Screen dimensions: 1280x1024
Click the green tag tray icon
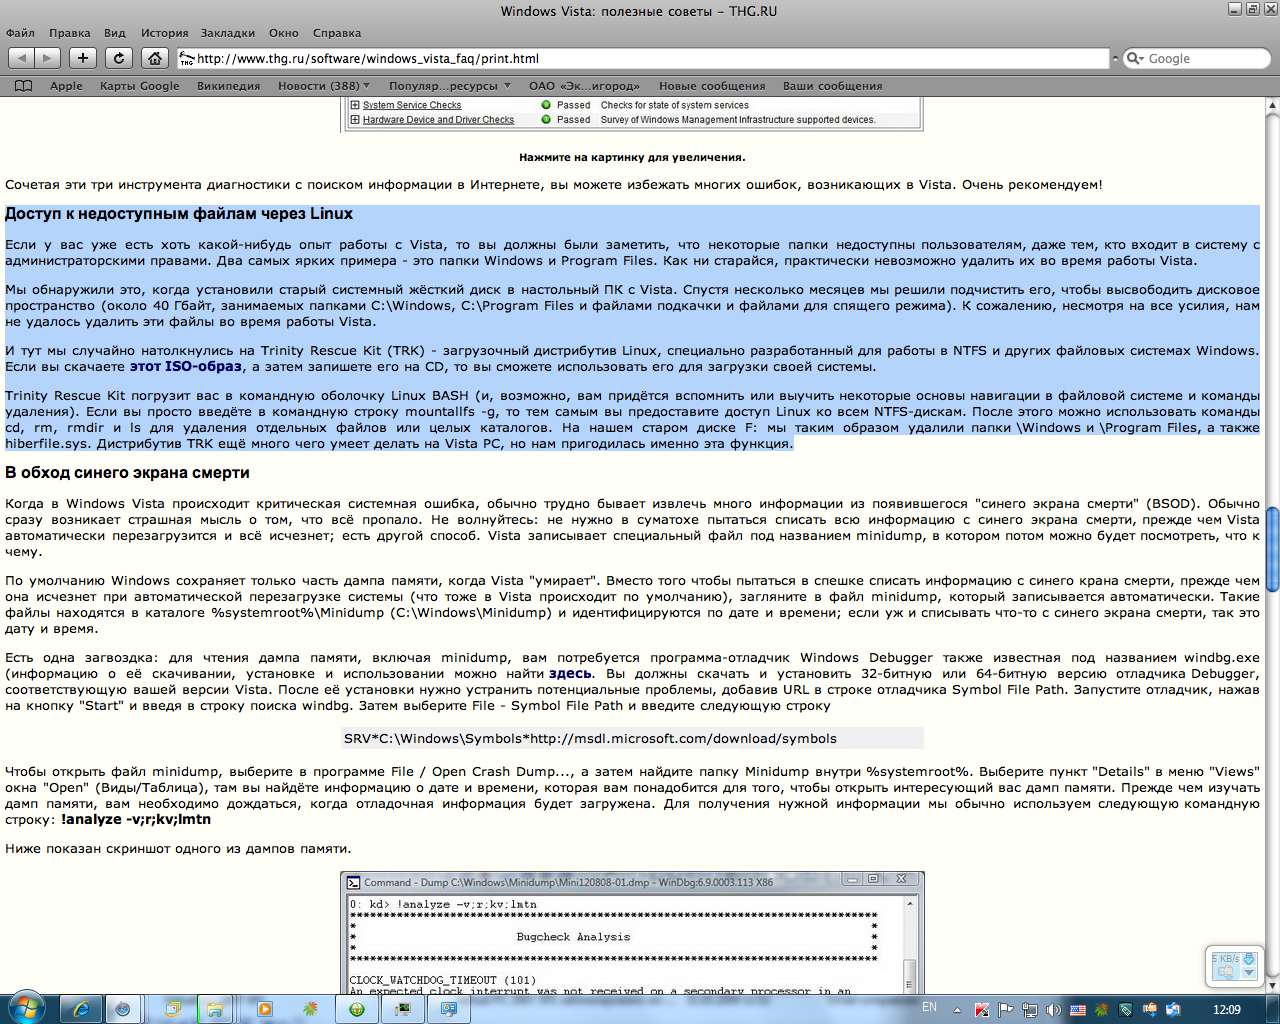click(x=1126, y=1010)
